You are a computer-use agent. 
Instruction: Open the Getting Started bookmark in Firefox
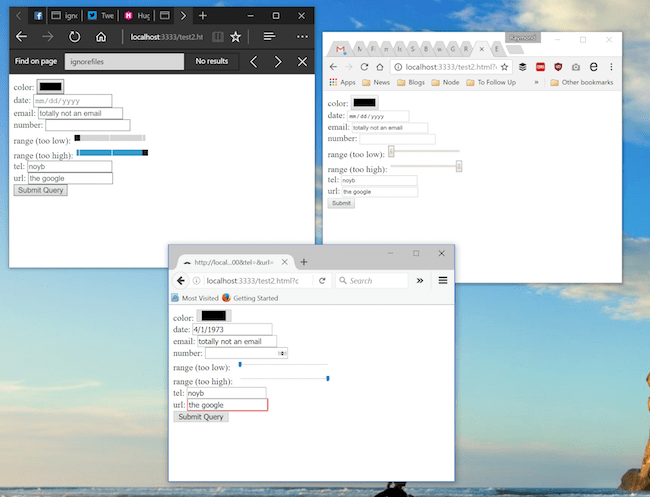250,298
